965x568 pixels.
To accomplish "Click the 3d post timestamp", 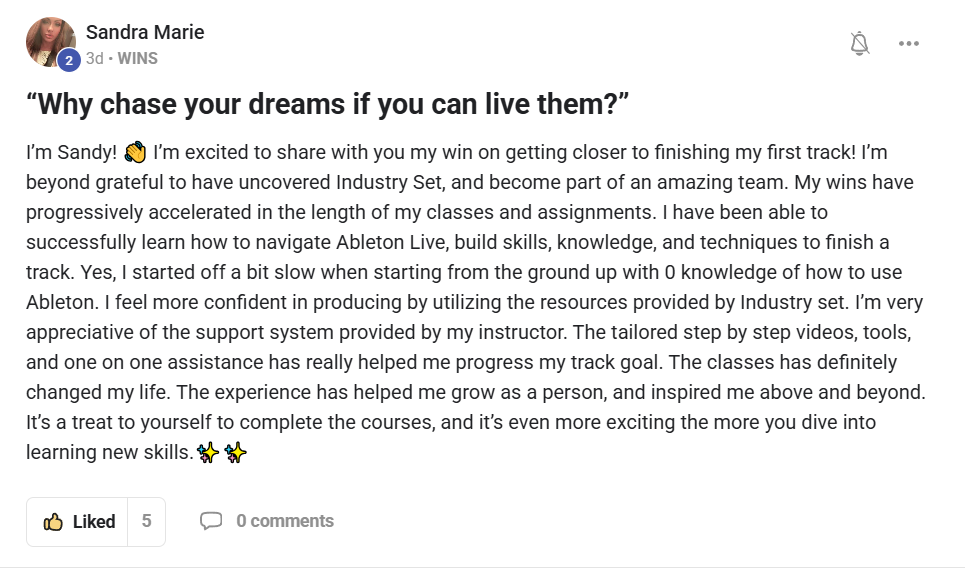I will pyautogui.click(x=94, y=58).
